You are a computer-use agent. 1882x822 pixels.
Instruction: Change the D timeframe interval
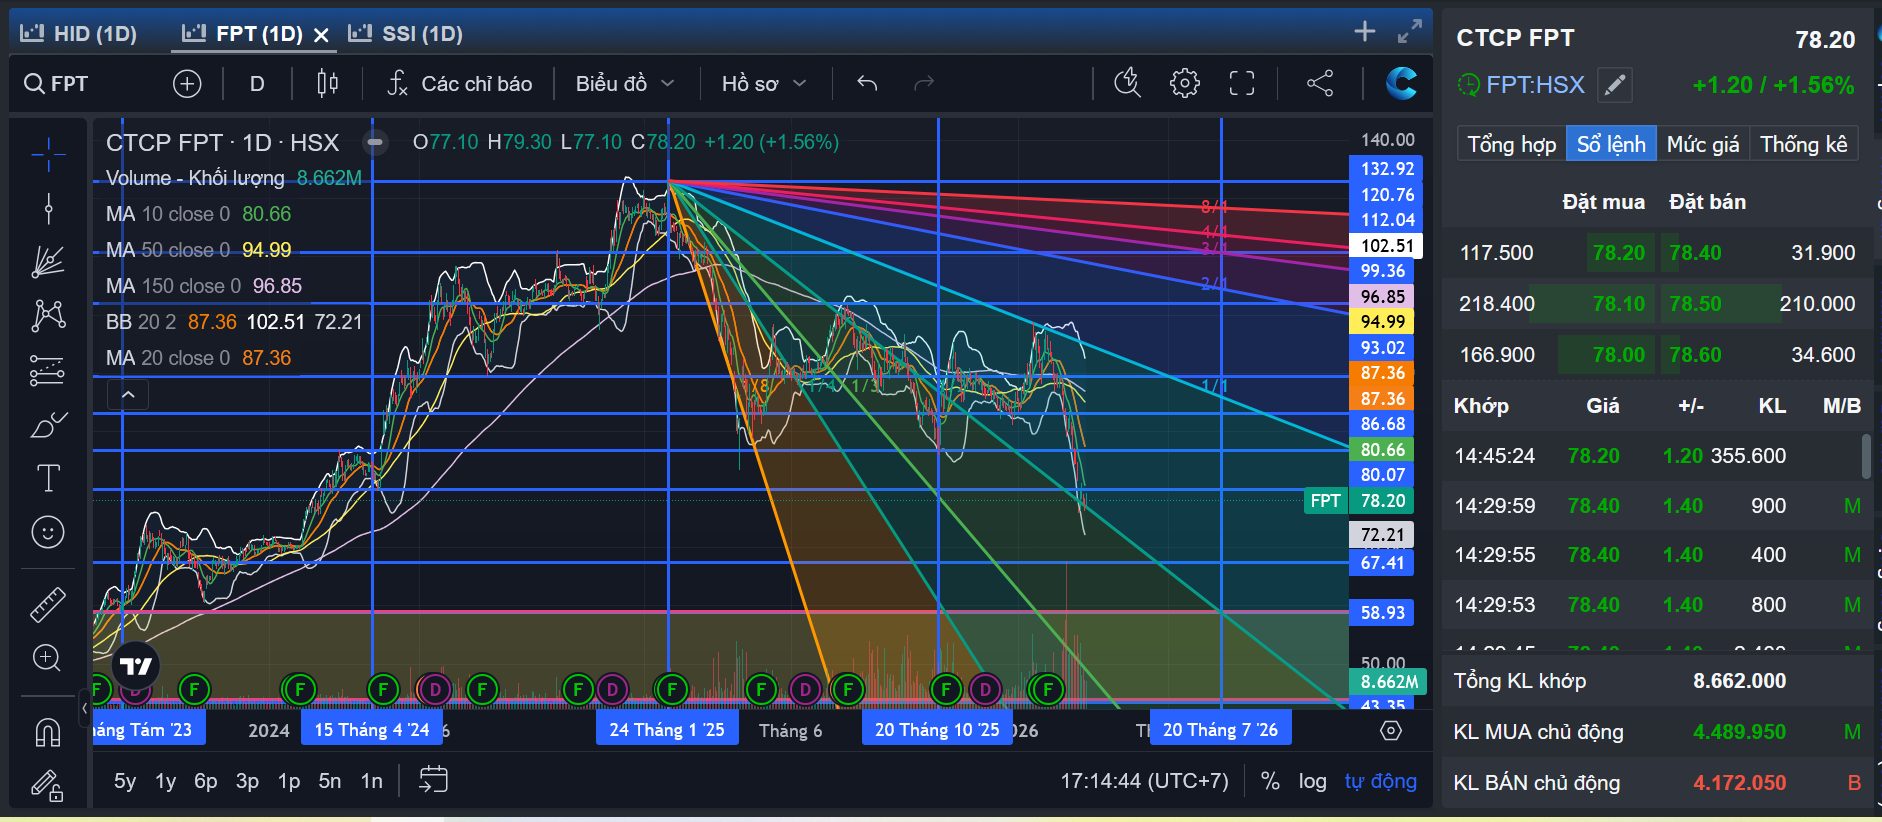coord(257,84)
